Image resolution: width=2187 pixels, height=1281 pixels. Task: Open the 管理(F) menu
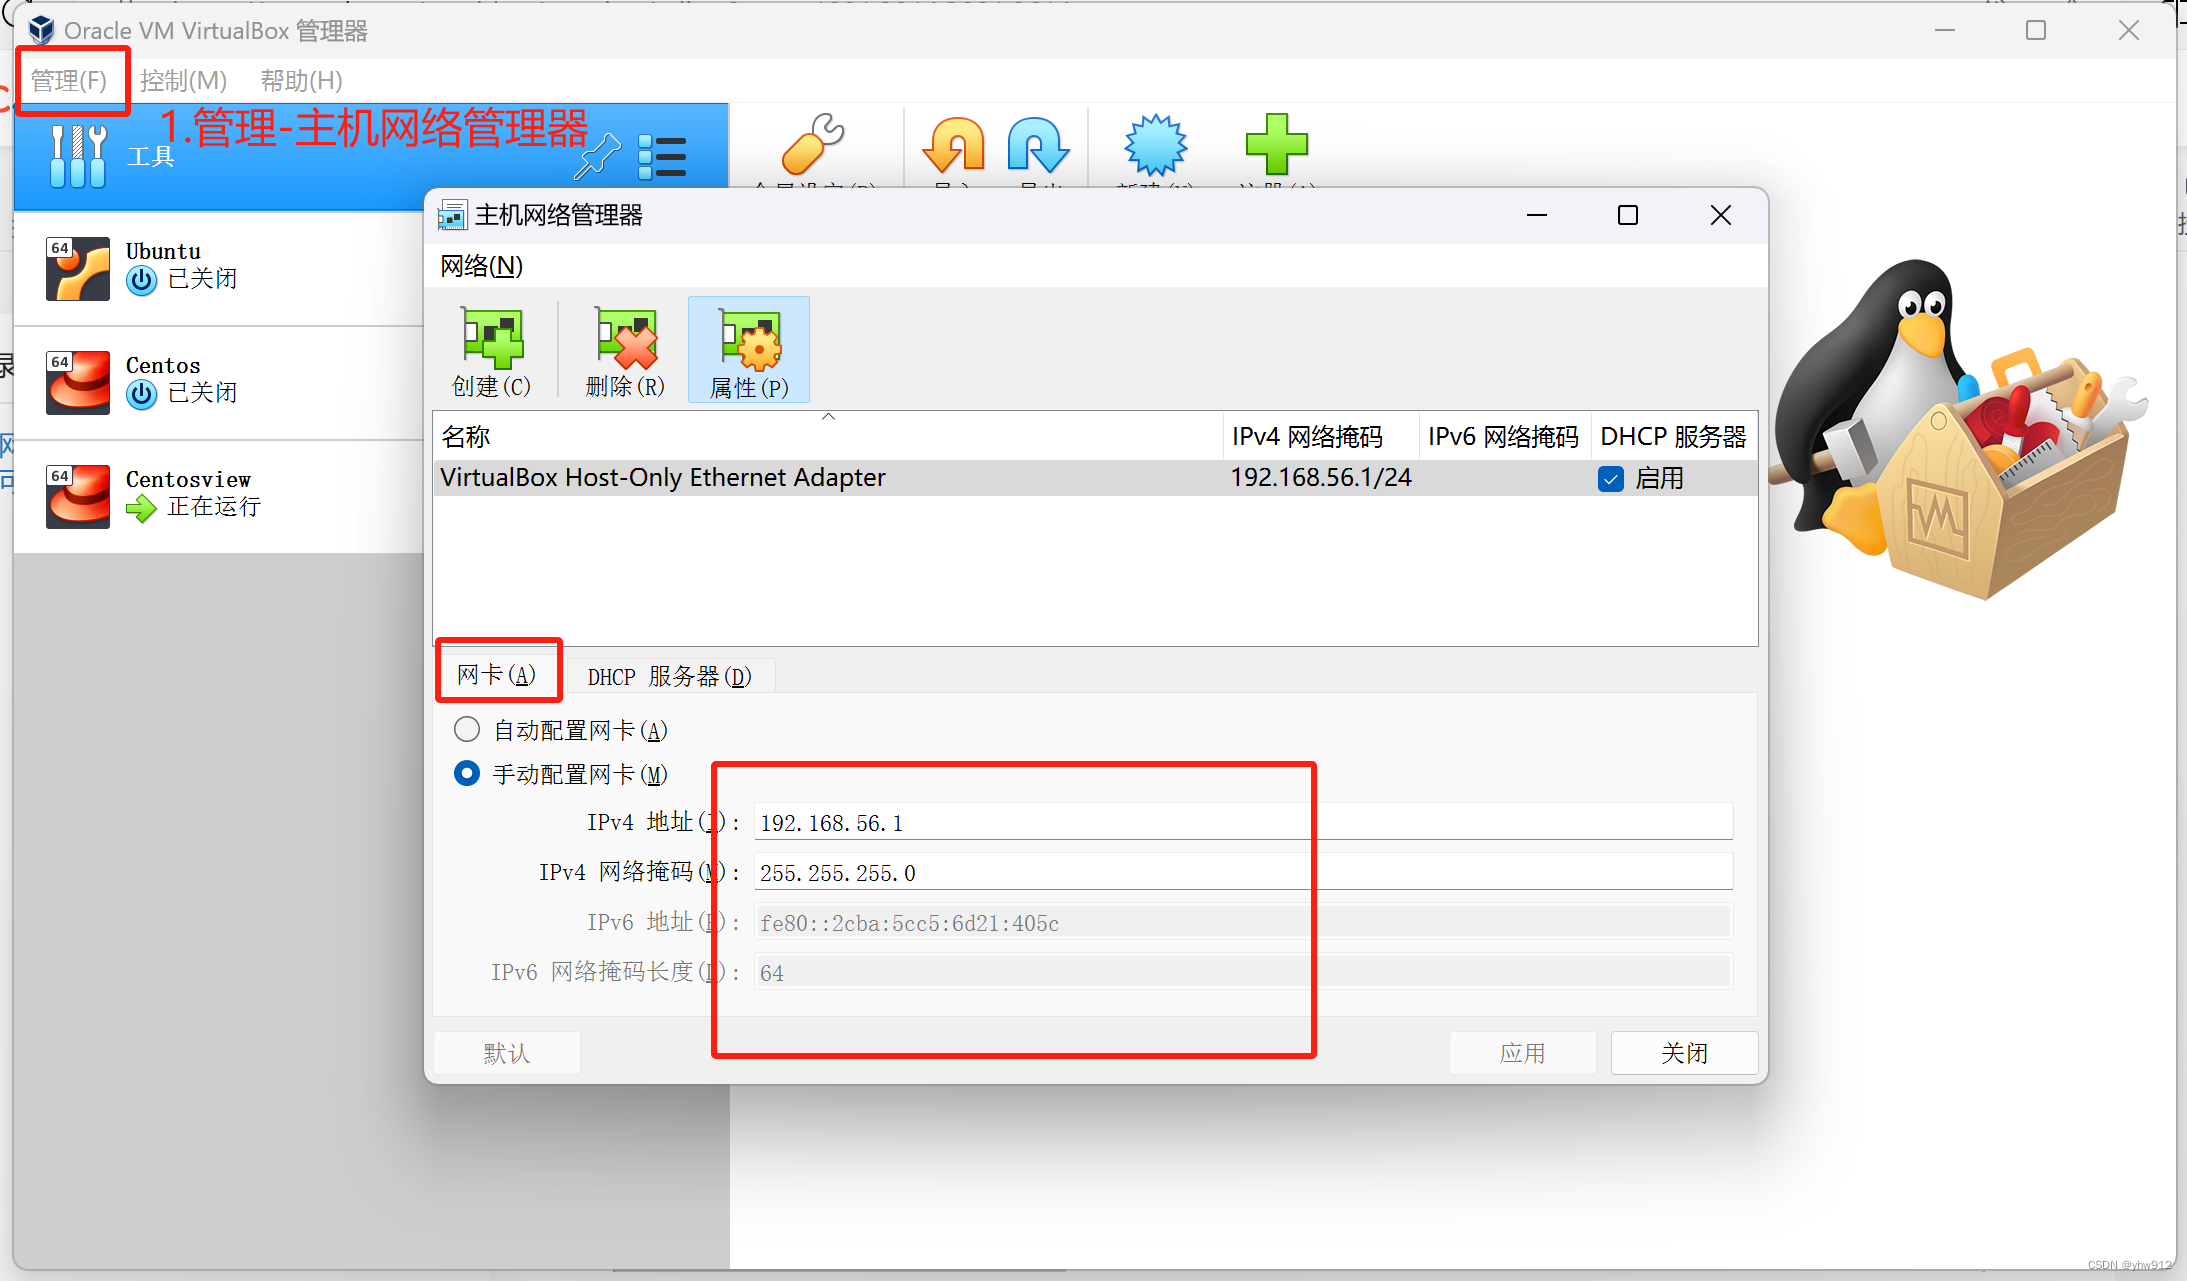pyautogui.click(x=69, y=80)
